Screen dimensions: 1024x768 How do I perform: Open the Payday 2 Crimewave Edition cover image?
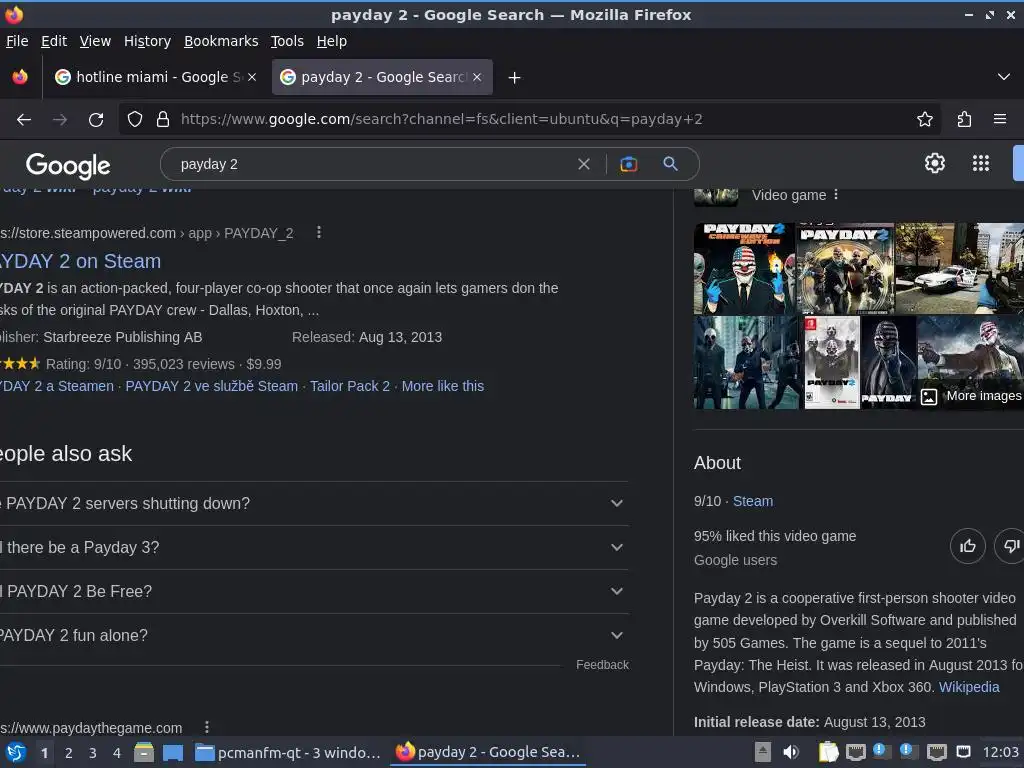coord(744,268)
